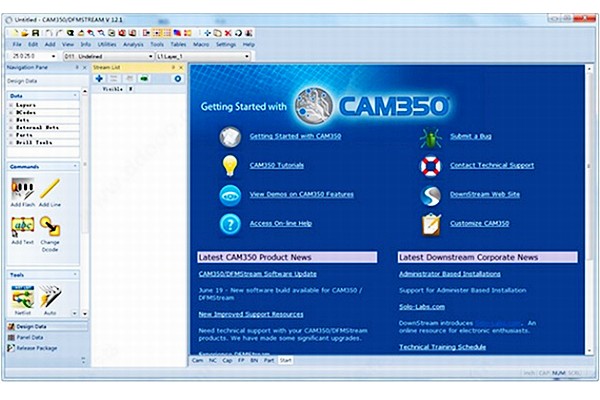Click the Netlist tool icon

(23, 297)
